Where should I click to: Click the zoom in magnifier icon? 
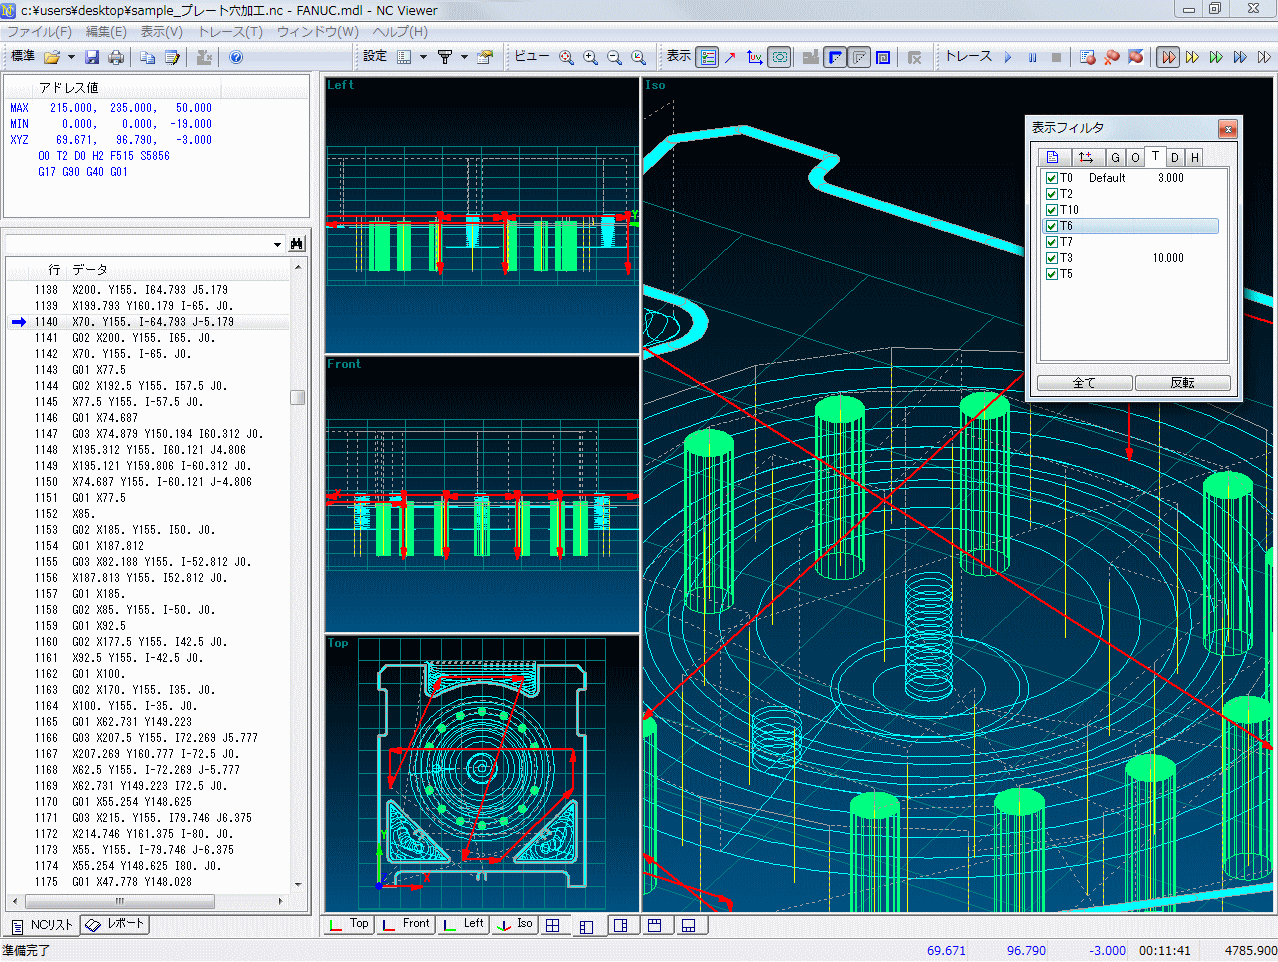click(x=590, y=57)
